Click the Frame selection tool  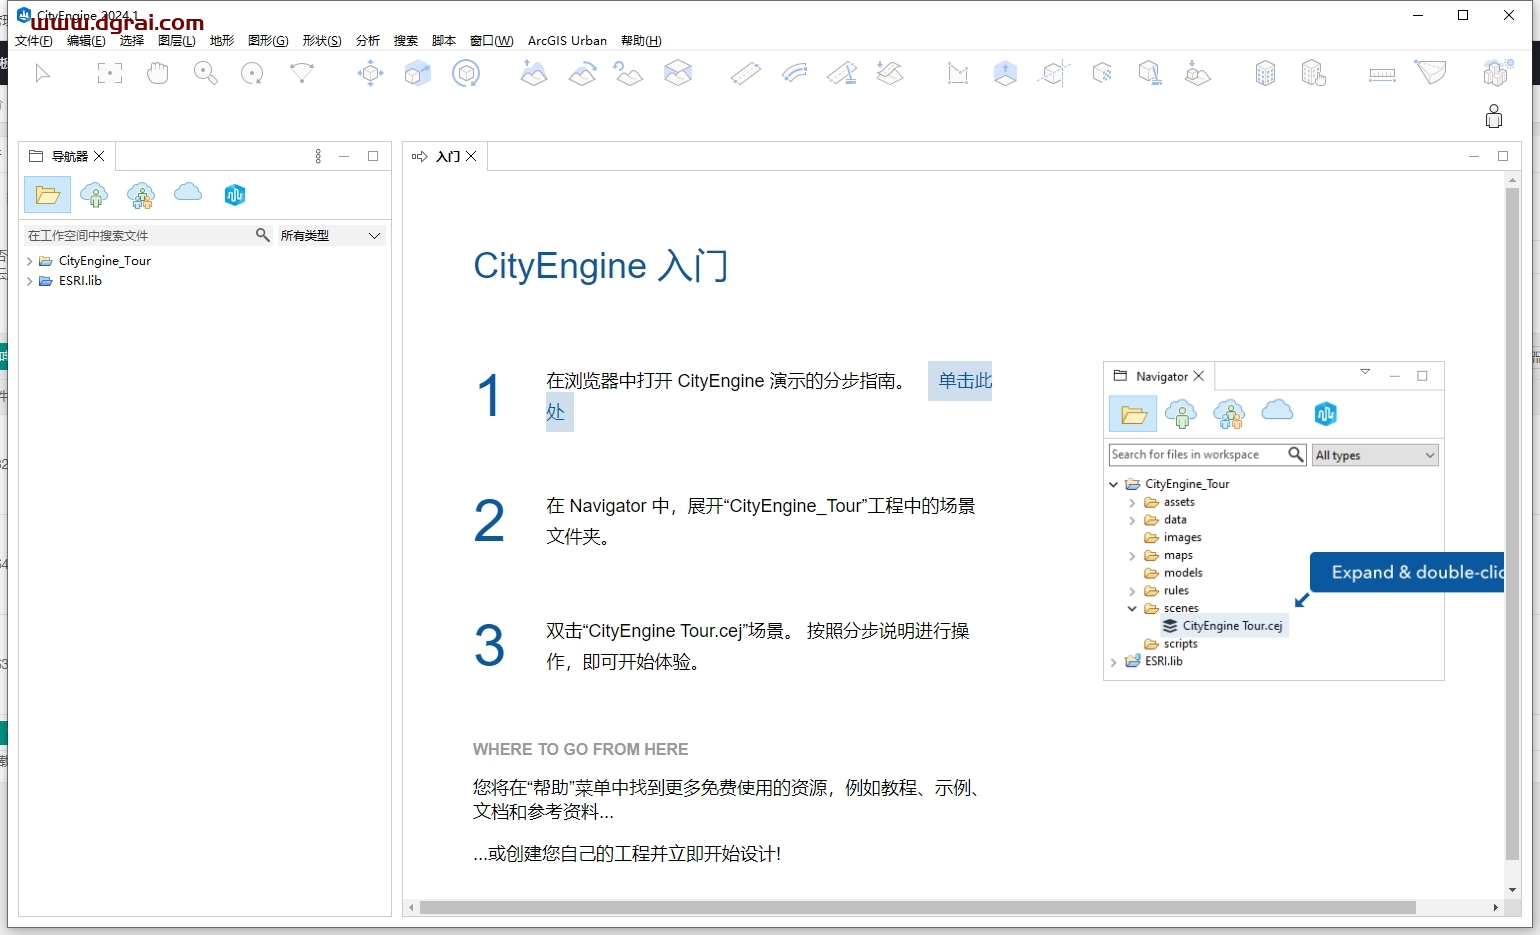pyautogui.click(x=110, y=73)
